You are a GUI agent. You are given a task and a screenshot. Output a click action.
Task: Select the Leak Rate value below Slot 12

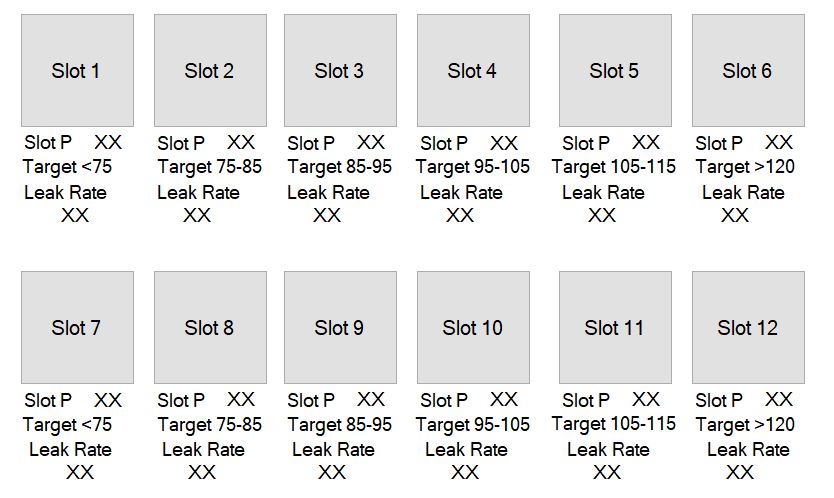[x=740, y=472]
